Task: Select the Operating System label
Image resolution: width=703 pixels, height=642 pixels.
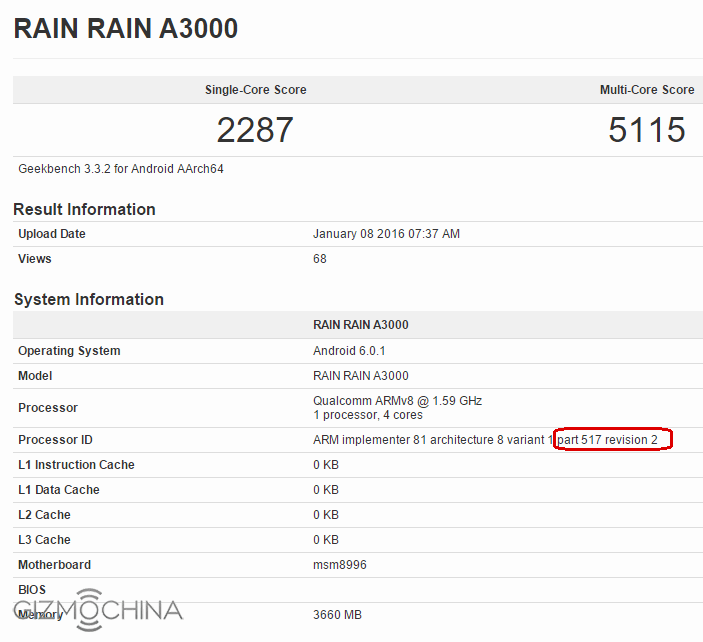Action: point(69,351)
